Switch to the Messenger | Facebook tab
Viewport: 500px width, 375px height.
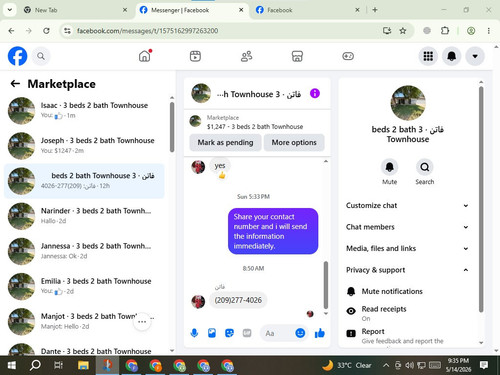coord(192,10)
